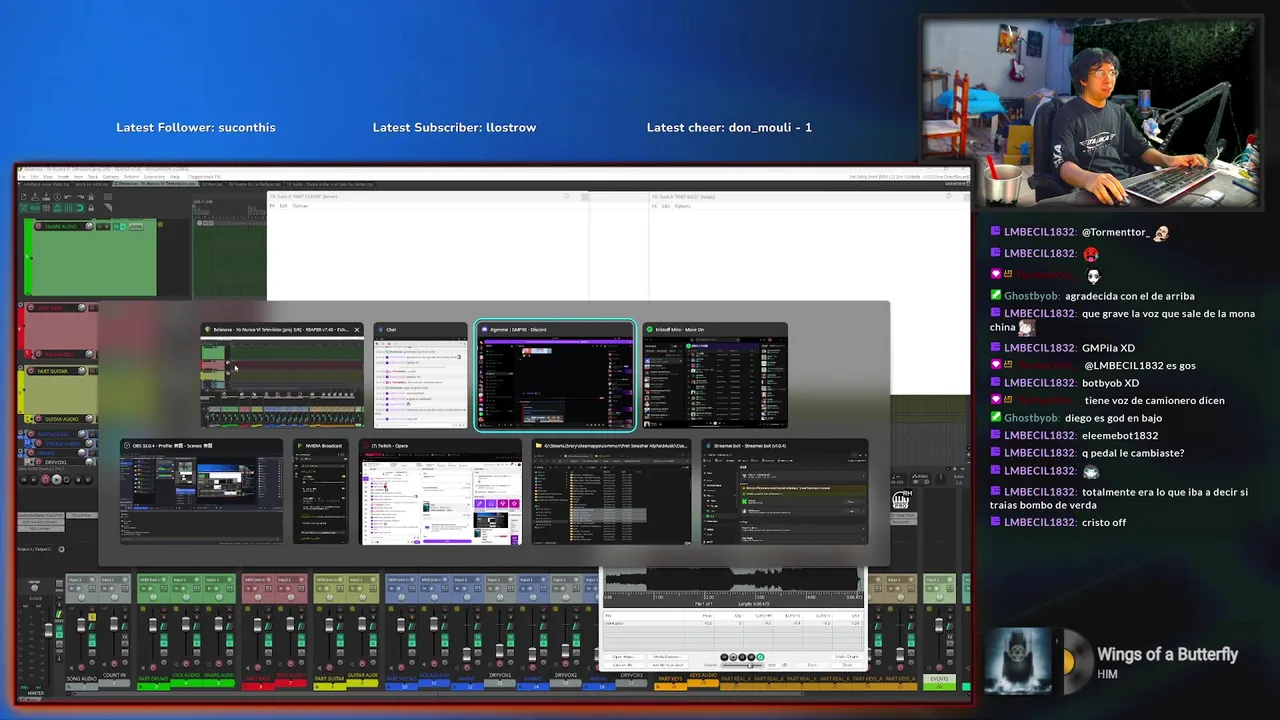
Task: Close REAPER window from task switcher thumbnail
Action: (x=356, y=329)
